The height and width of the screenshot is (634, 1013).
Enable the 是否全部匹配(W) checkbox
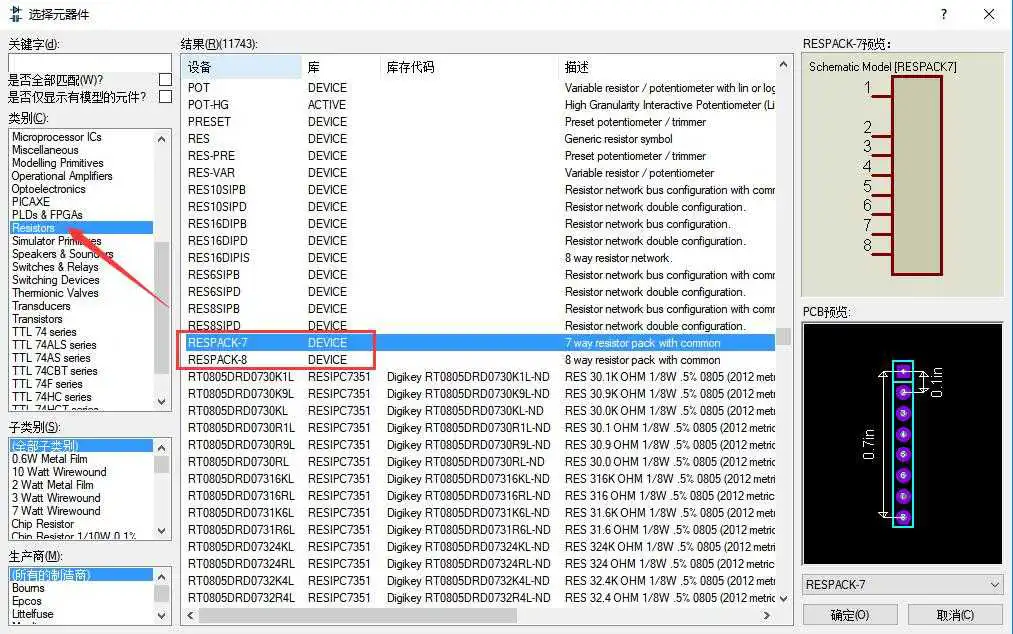(x=165, y=78)
